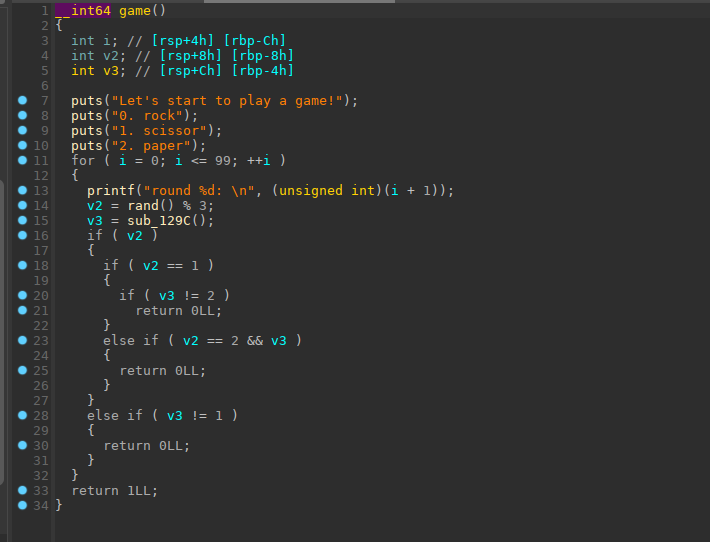Click the [rbp-4h] stack comment
This screenshot has width=710, height=542.
(x=263, y=71)
